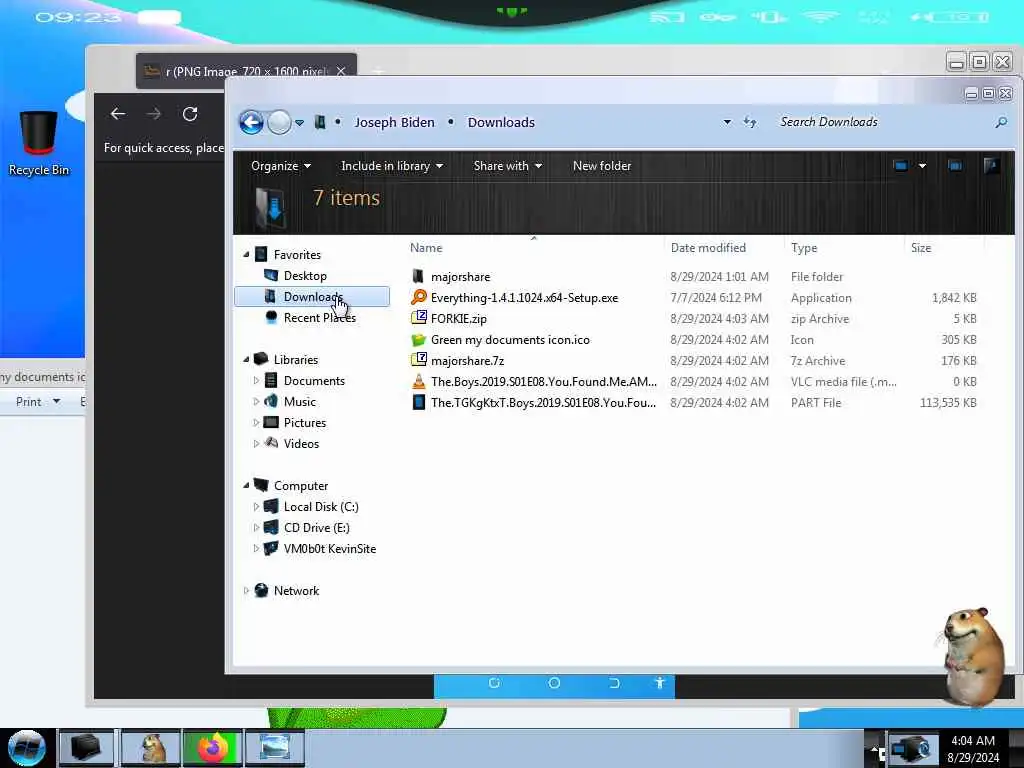Select Everything-1.4.1.1024.x64-Setup.exe icon
Viewport: 1024px width, 768px height.
(418, 297)
